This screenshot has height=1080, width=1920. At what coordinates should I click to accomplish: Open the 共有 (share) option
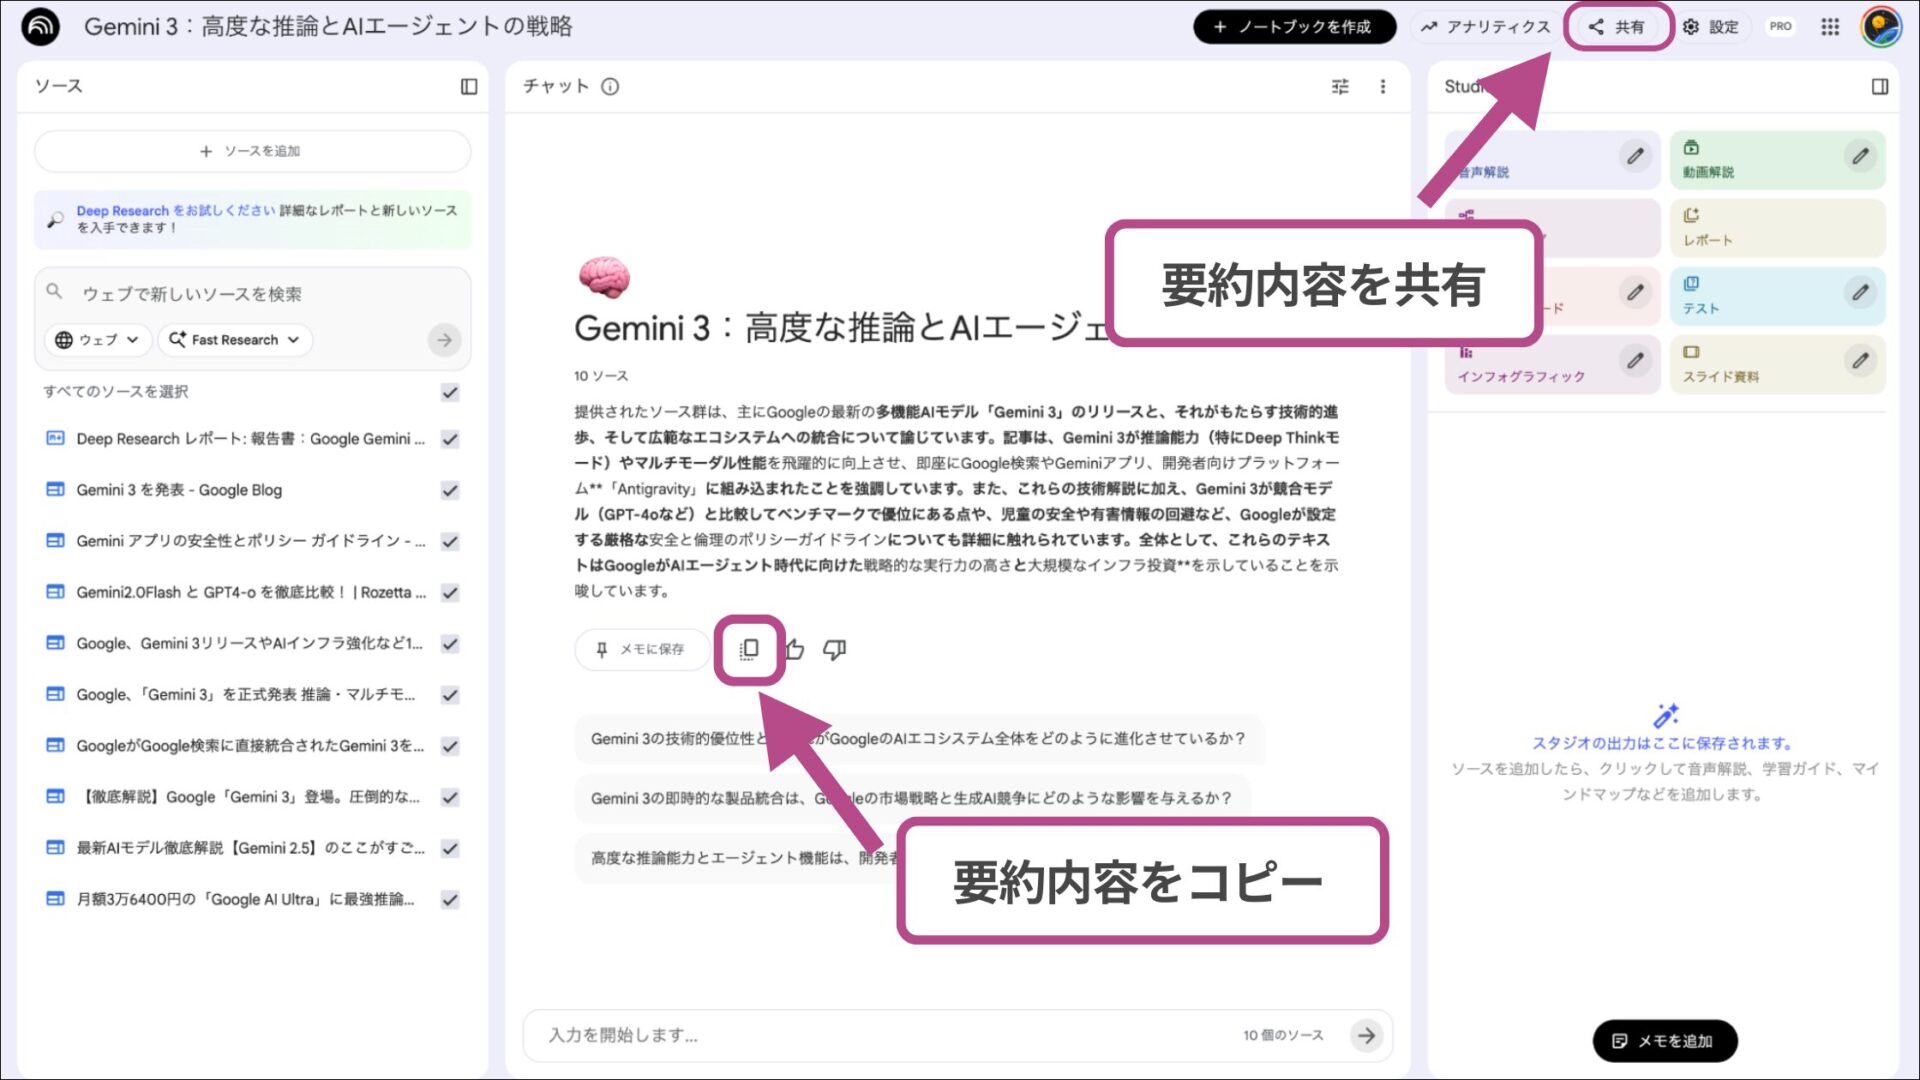[1617, 27]
